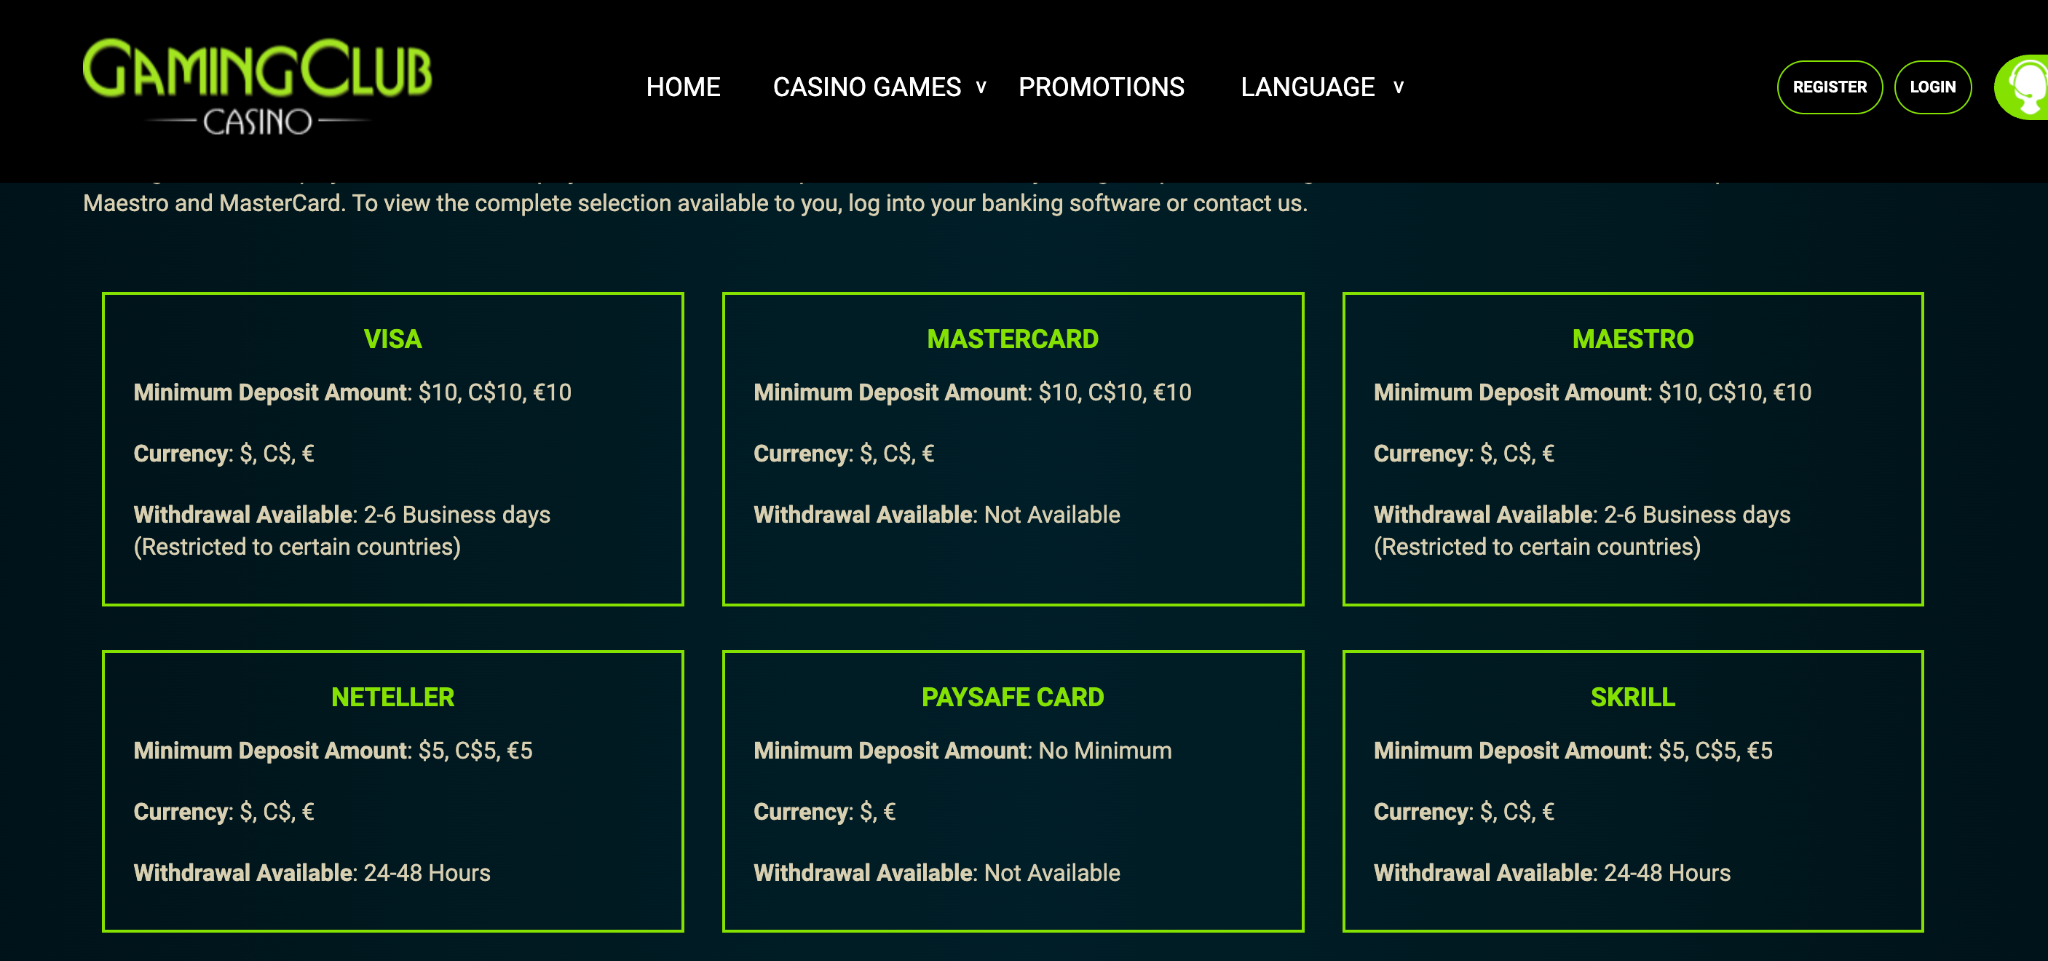Select the VISA payment card
Viewport: 2048px width, 961px height.
click(x=392, y=447)
